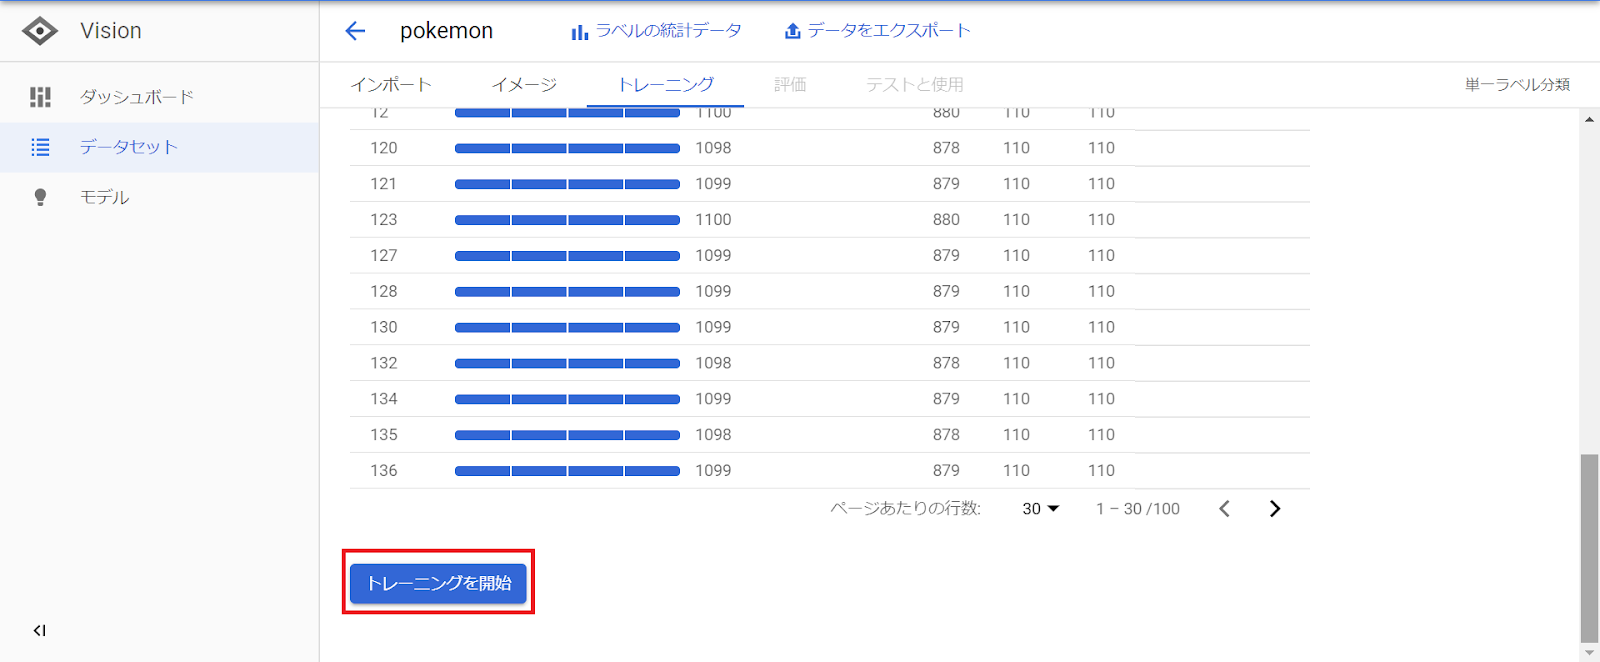1600x662 pixels.
Task: Open the モデル sidebar item
Action: pyautogui.click(x=160, y=197)
